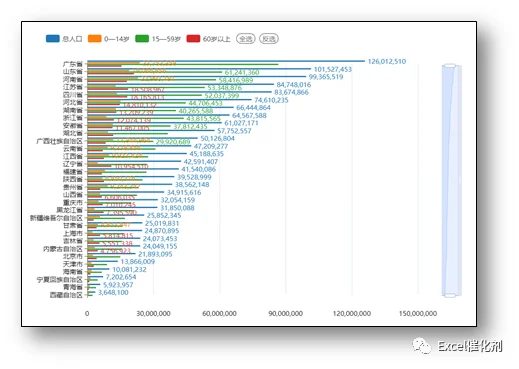Toggle the 总人口 series via legend text
The image size is (519, 369).
coord(72,39)
